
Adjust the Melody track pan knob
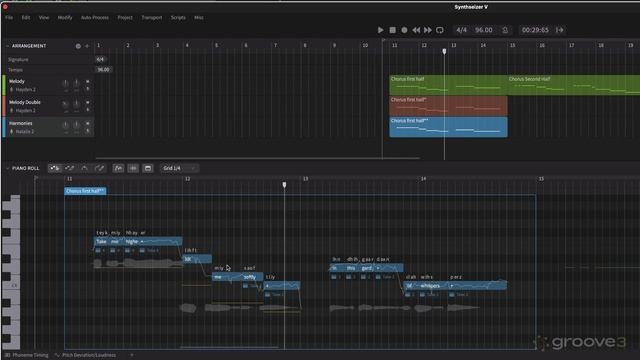tap(76, 83)
